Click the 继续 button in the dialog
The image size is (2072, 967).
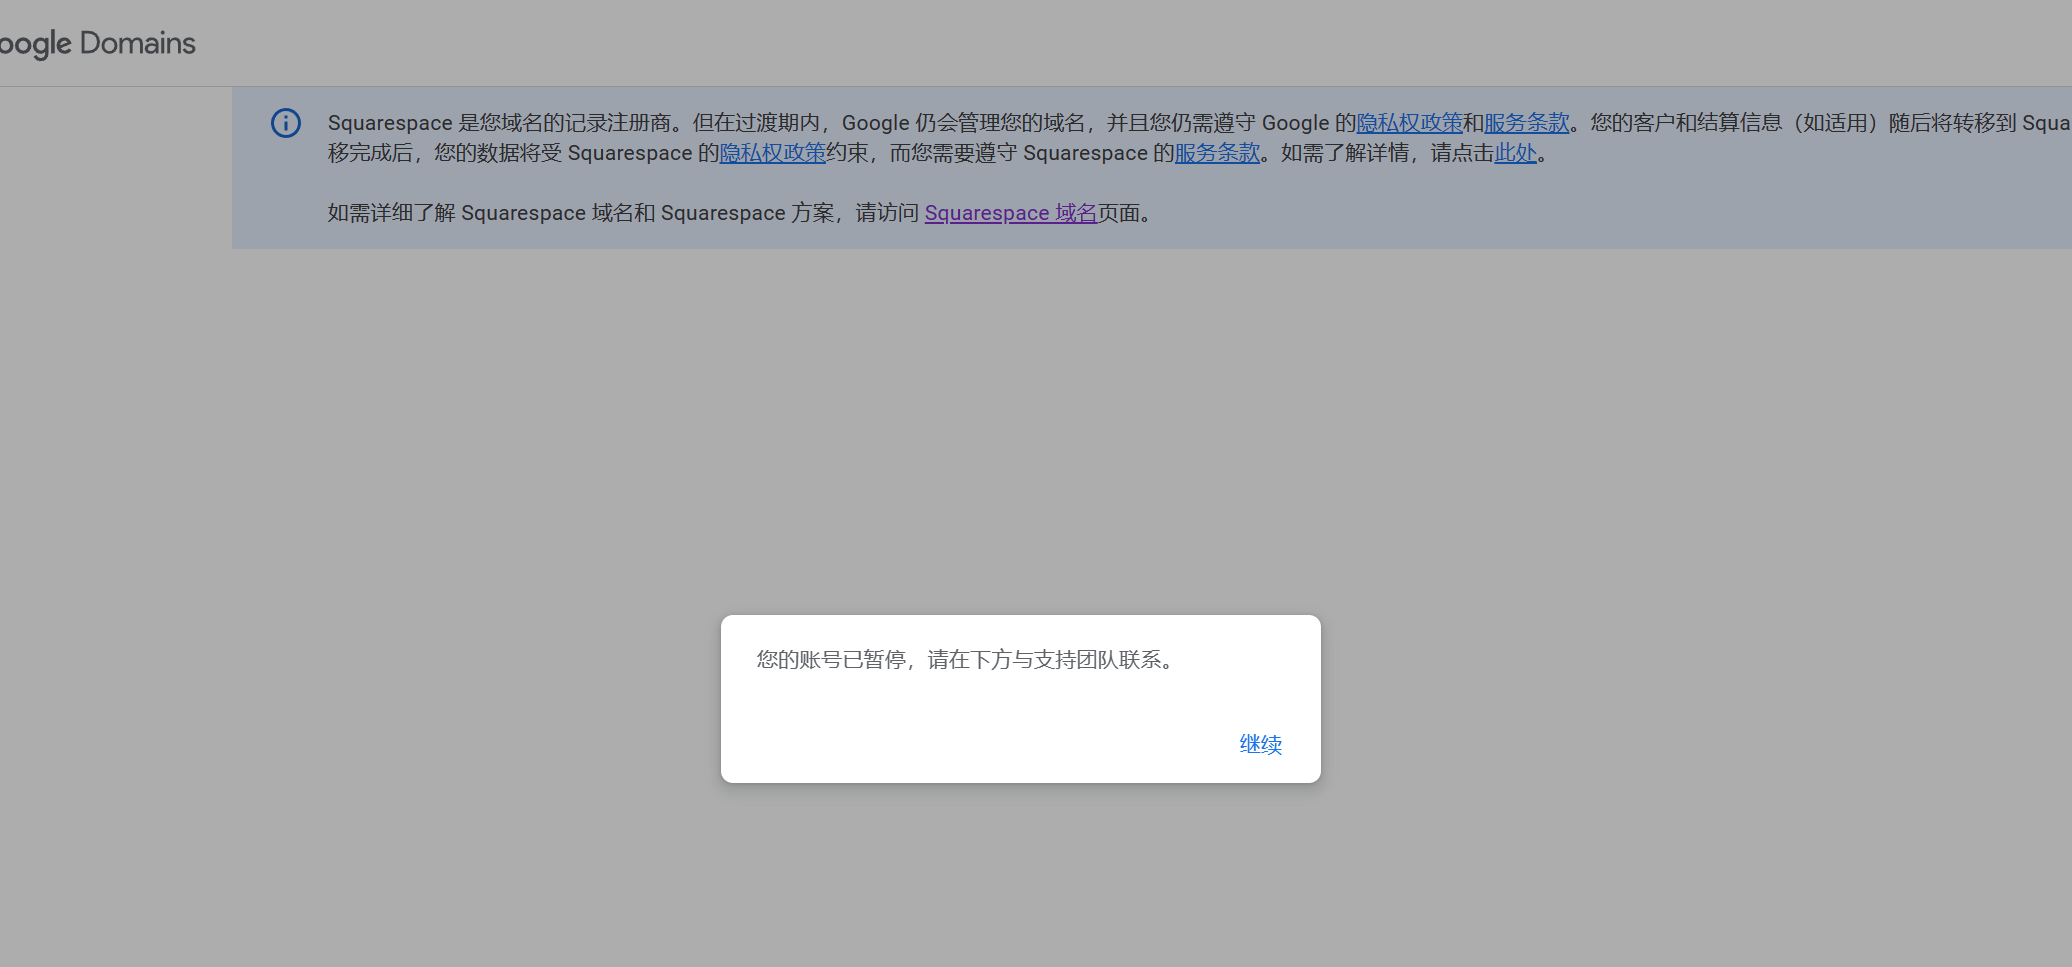point(1260,744)
